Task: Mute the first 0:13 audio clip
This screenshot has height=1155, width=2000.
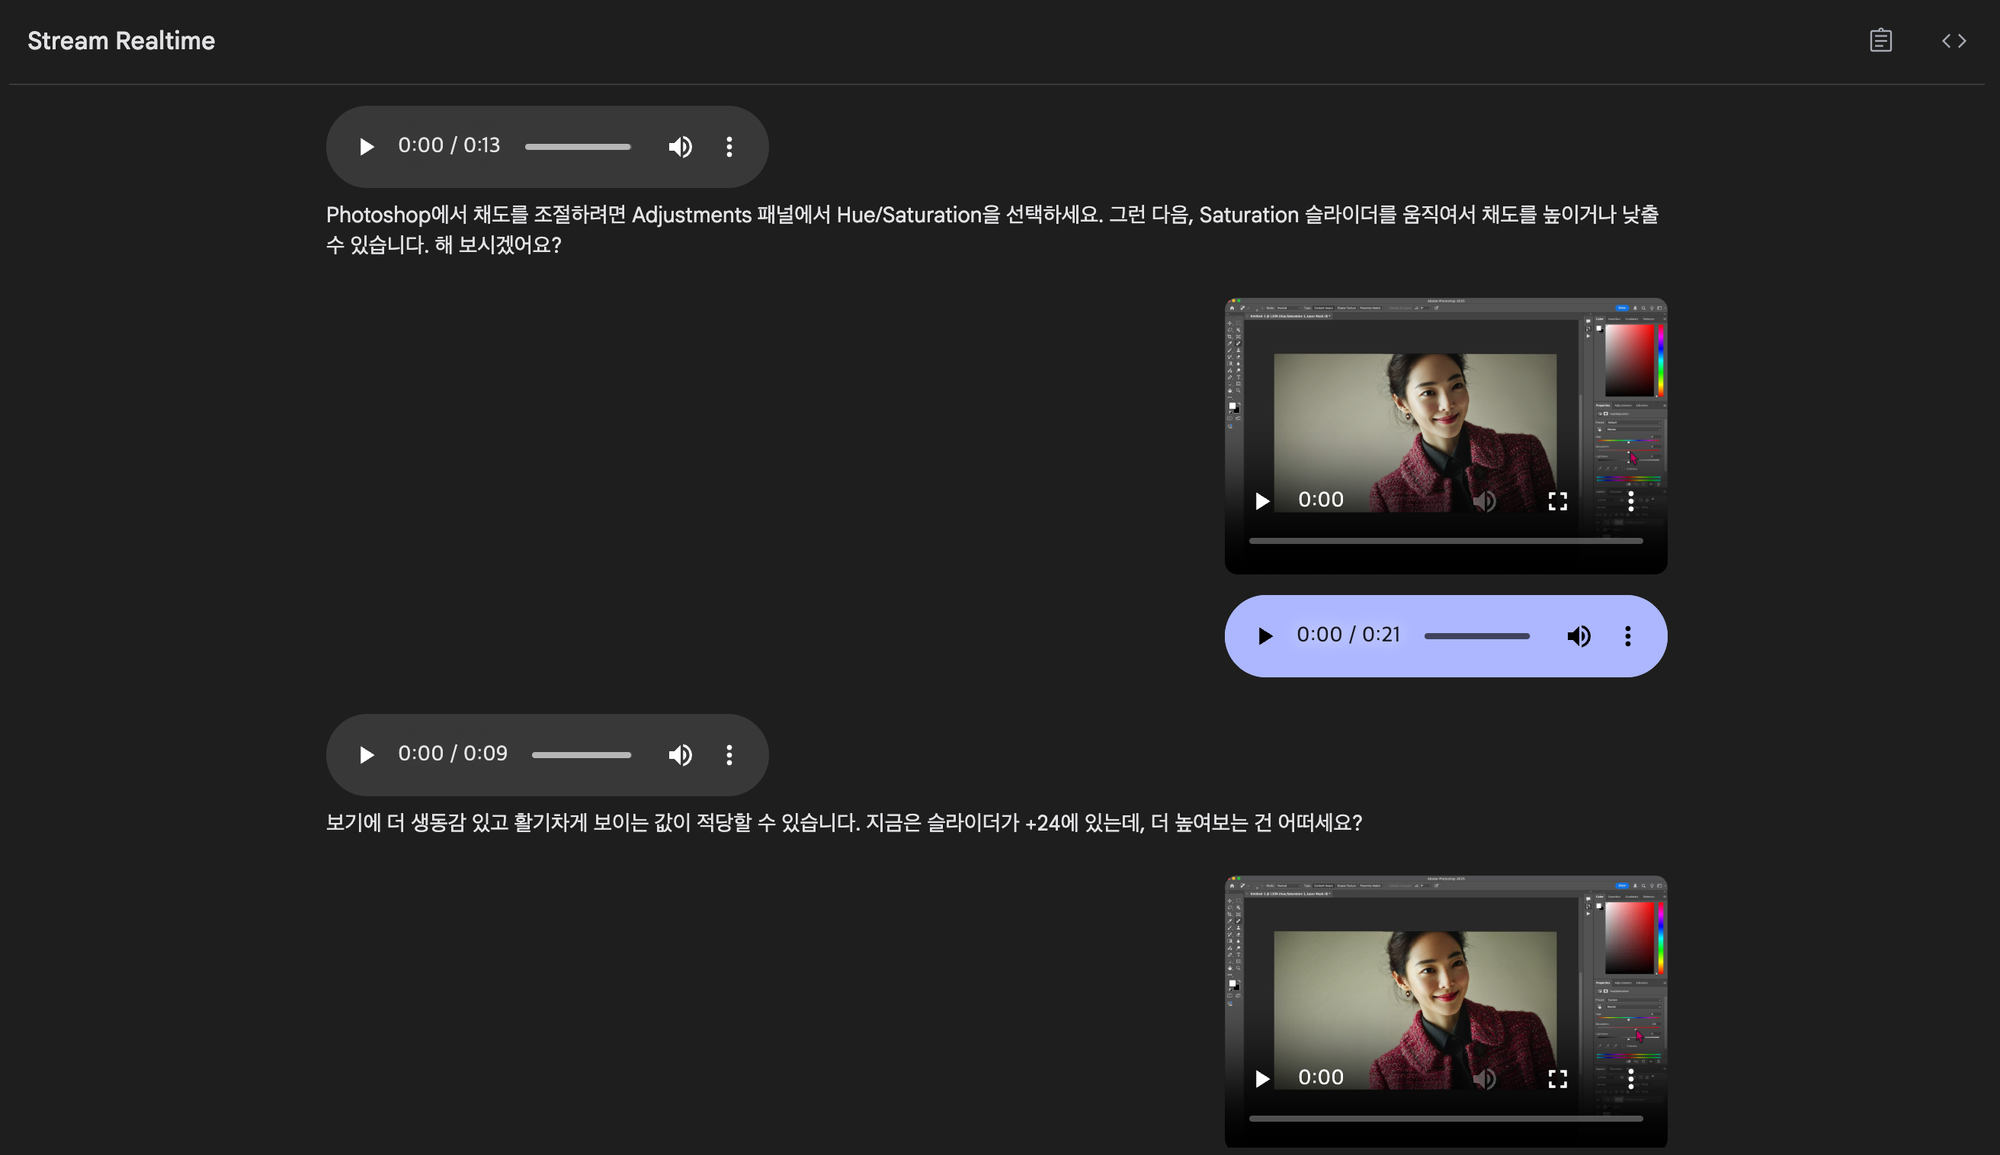Action: pyautogui.click(x=680, y=147)
